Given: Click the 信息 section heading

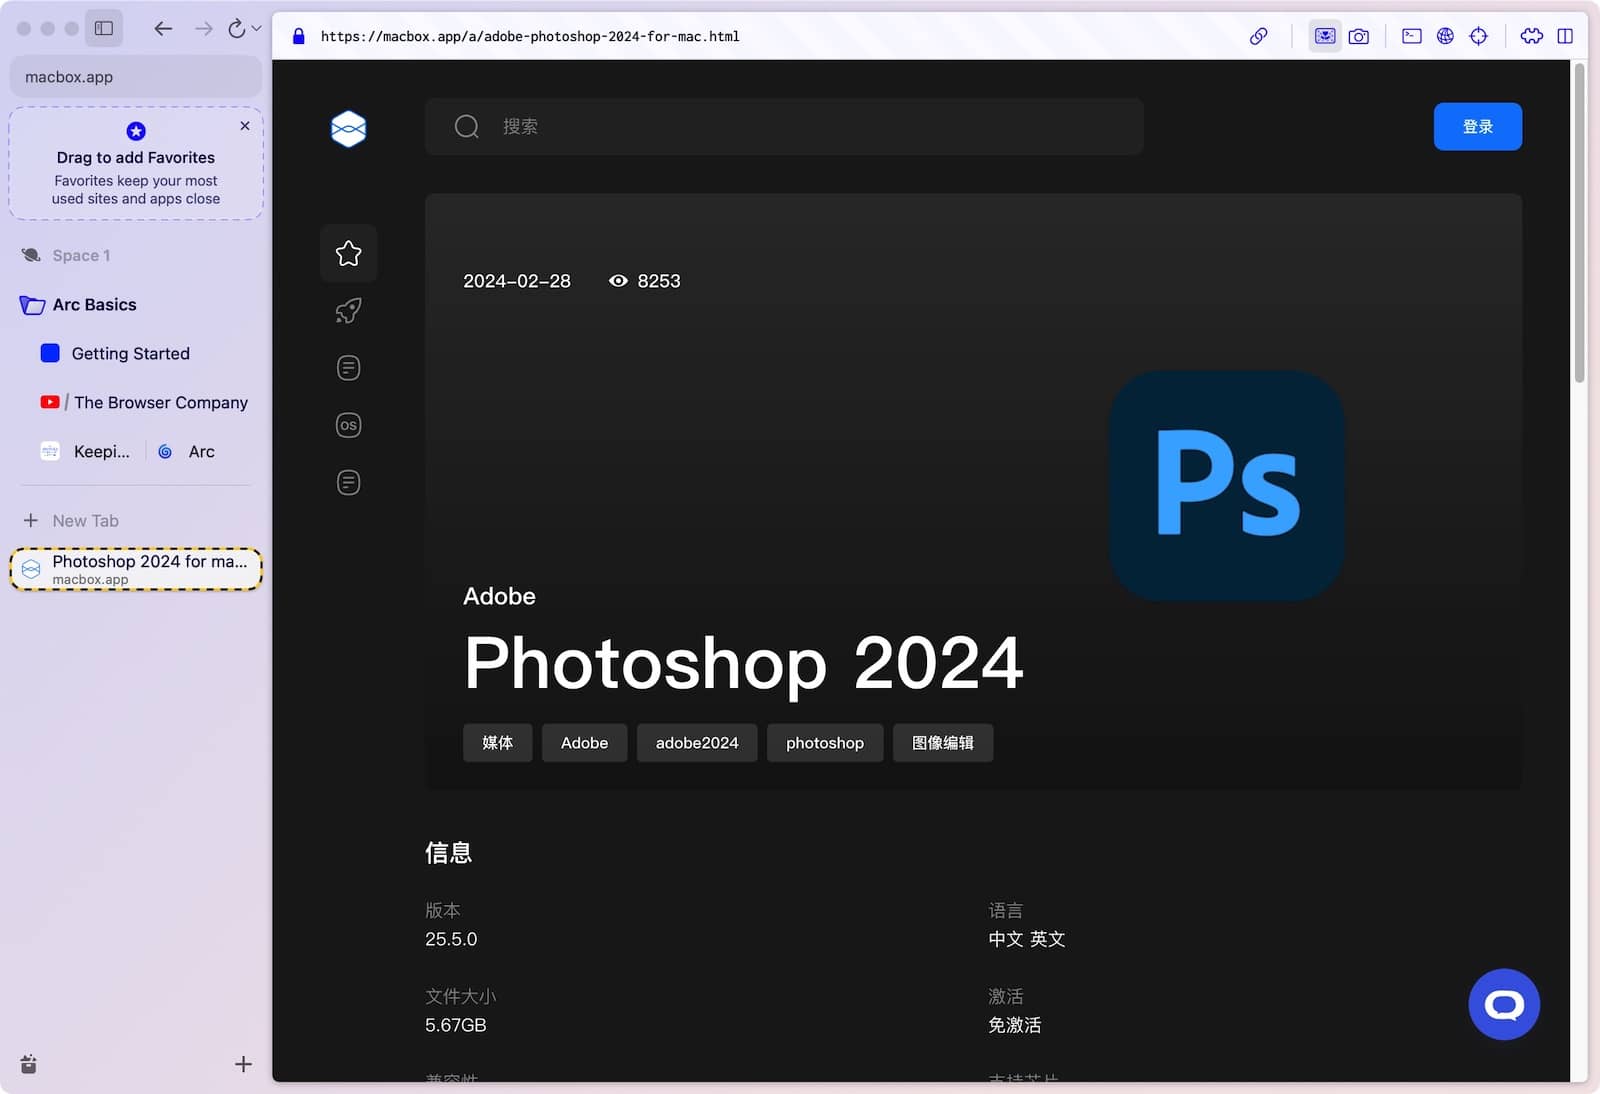Looking at the screenshot, I should click(448, 852).
